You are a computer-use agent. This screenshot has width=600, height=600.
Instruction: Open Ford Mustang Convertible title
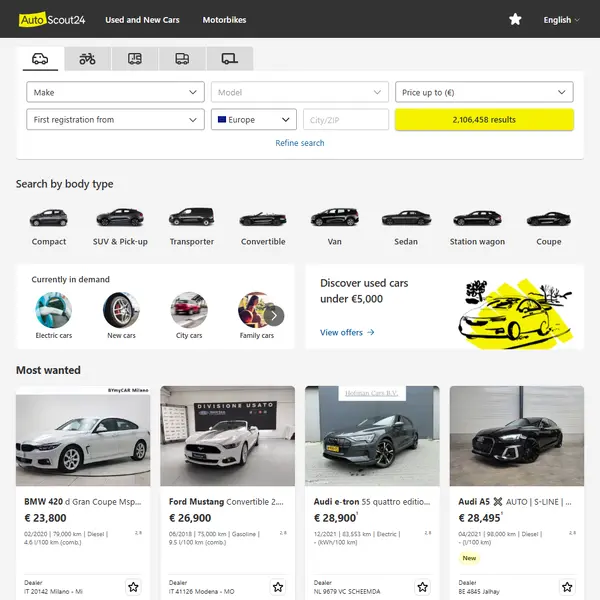coord(226,502)
